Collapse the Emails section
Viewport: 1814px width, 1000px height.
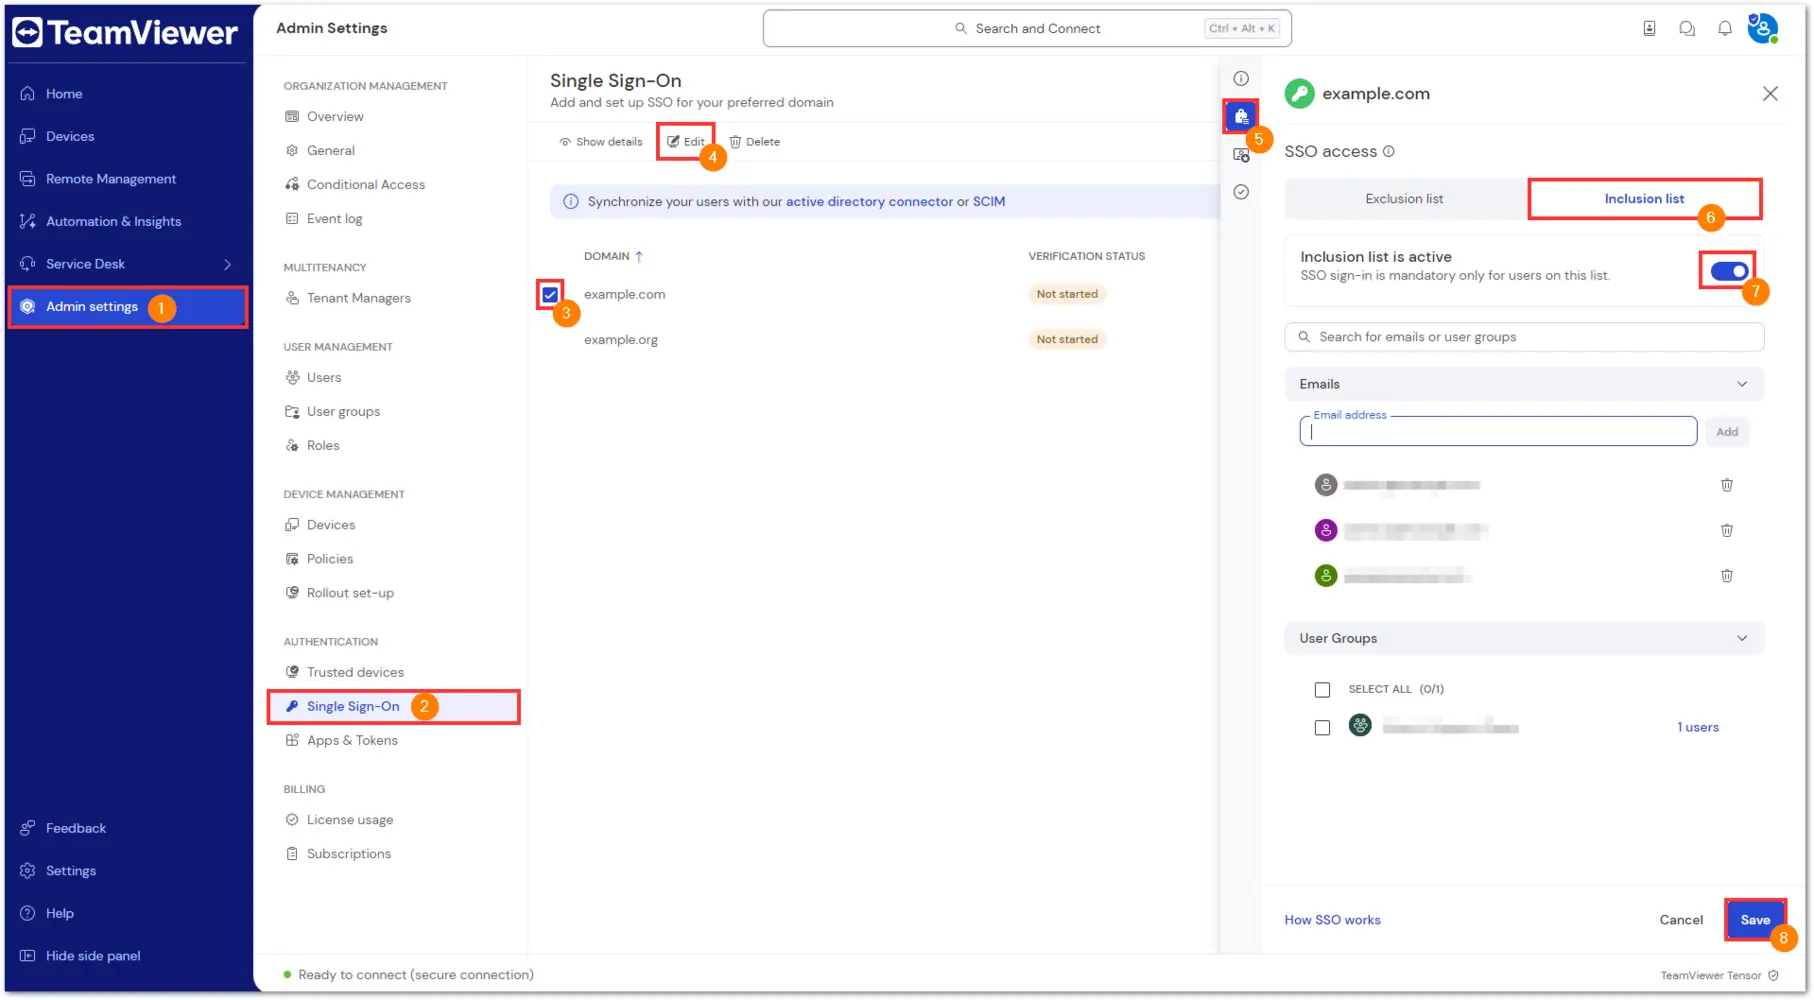coord(1742,384)
